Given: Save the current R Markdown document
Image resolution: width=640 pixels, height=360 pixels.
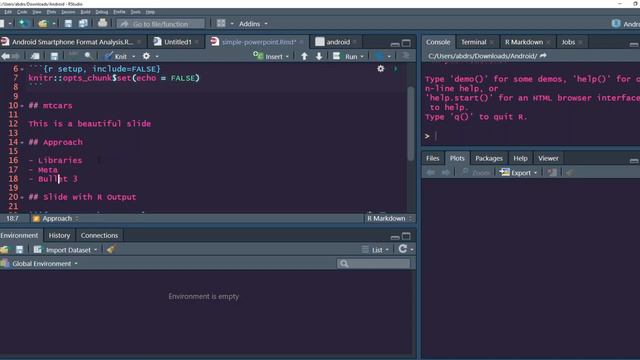Looking at the screenshot, I should (54, 56).
